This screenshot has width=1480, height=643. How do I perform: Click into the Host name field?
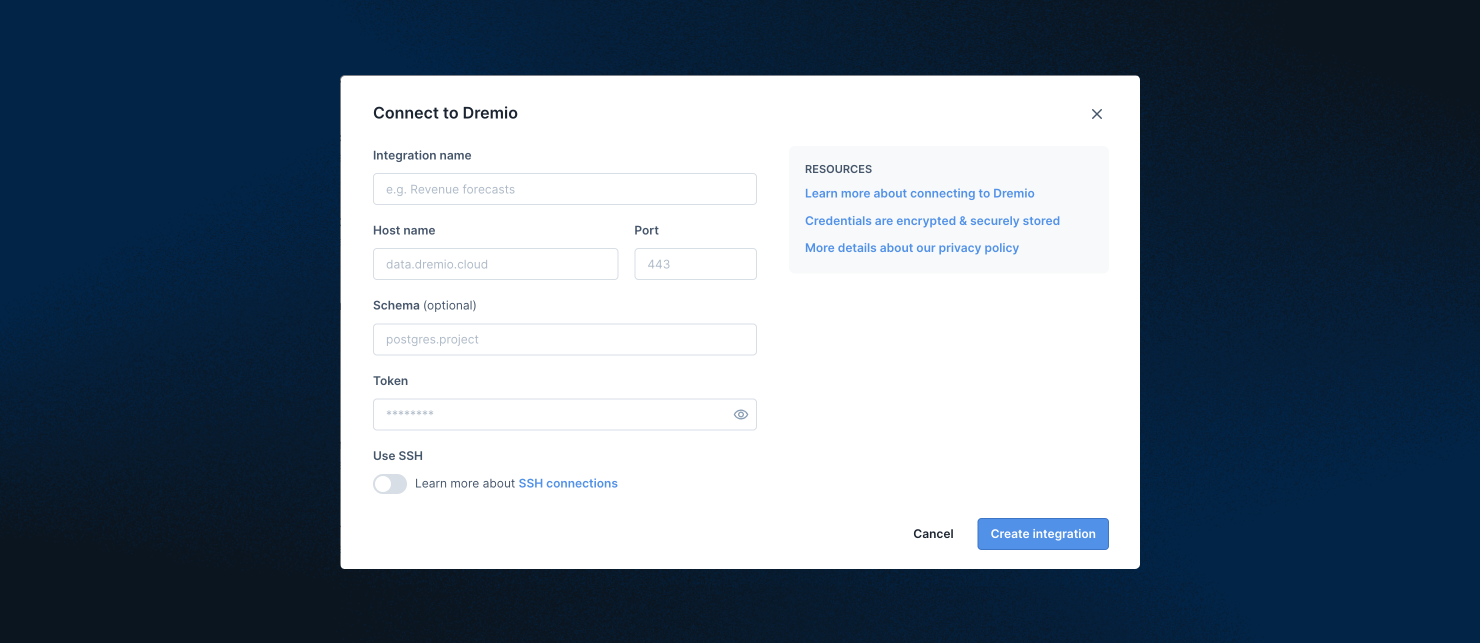coord(495,264)
